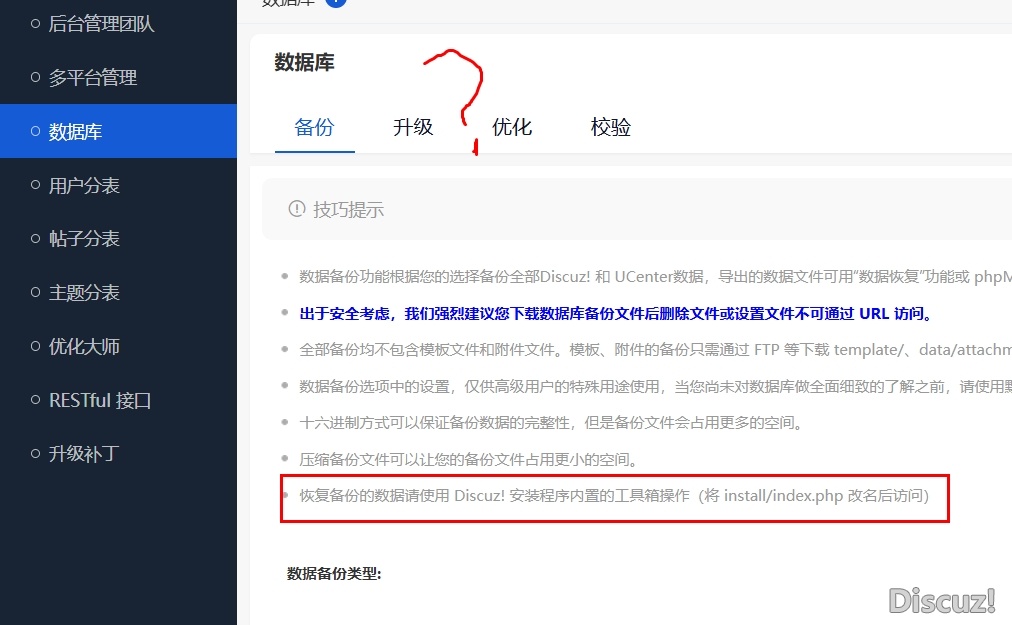Screen dimensions: 1012x625
Task: Open 帖子分表 from the sidebar
Action: pos(85,238)
